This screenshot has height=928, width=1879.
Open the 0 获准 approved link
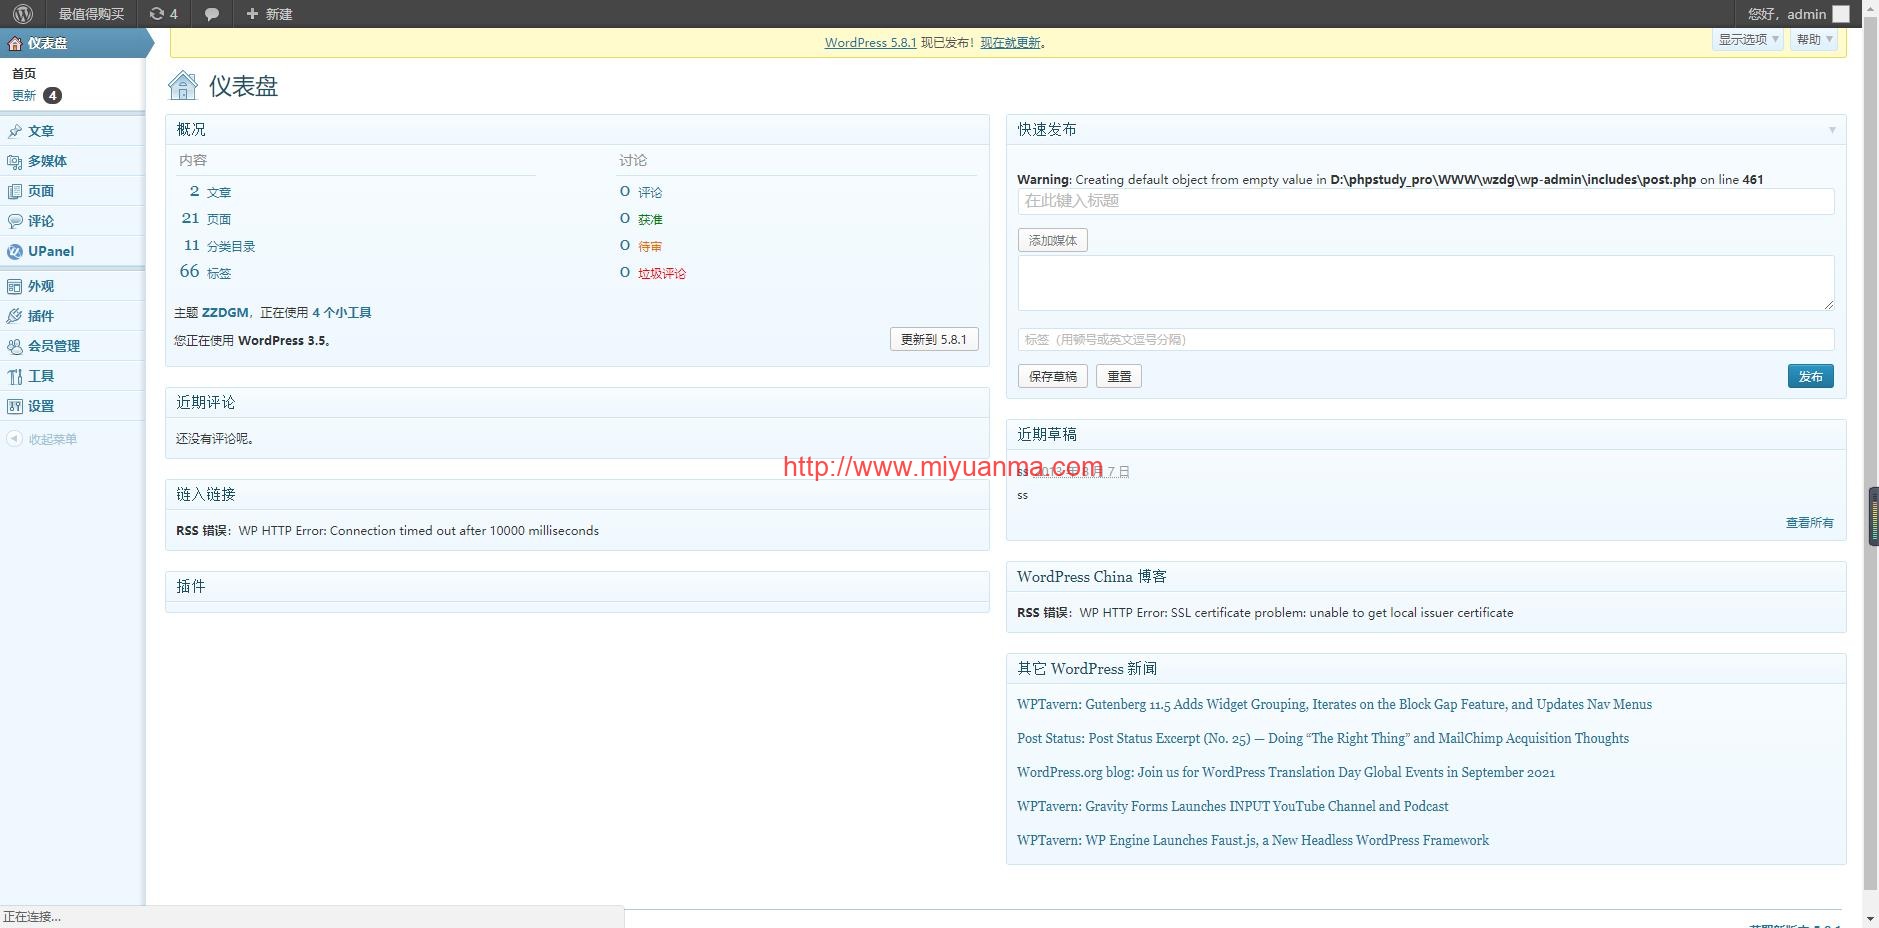pos(641,219)
